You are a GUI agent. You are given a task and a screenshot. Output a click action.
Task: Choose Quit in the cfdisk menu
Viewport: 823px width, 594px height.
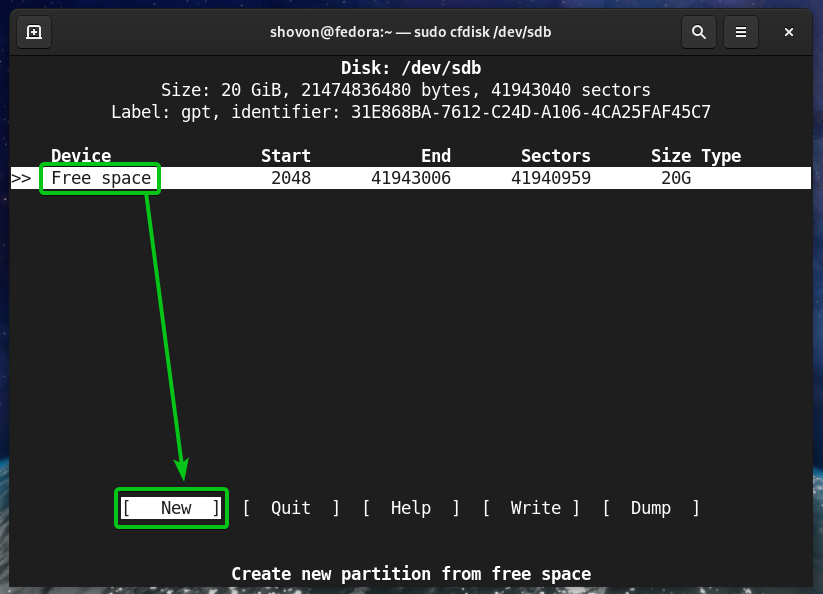[x=291, y=508]
